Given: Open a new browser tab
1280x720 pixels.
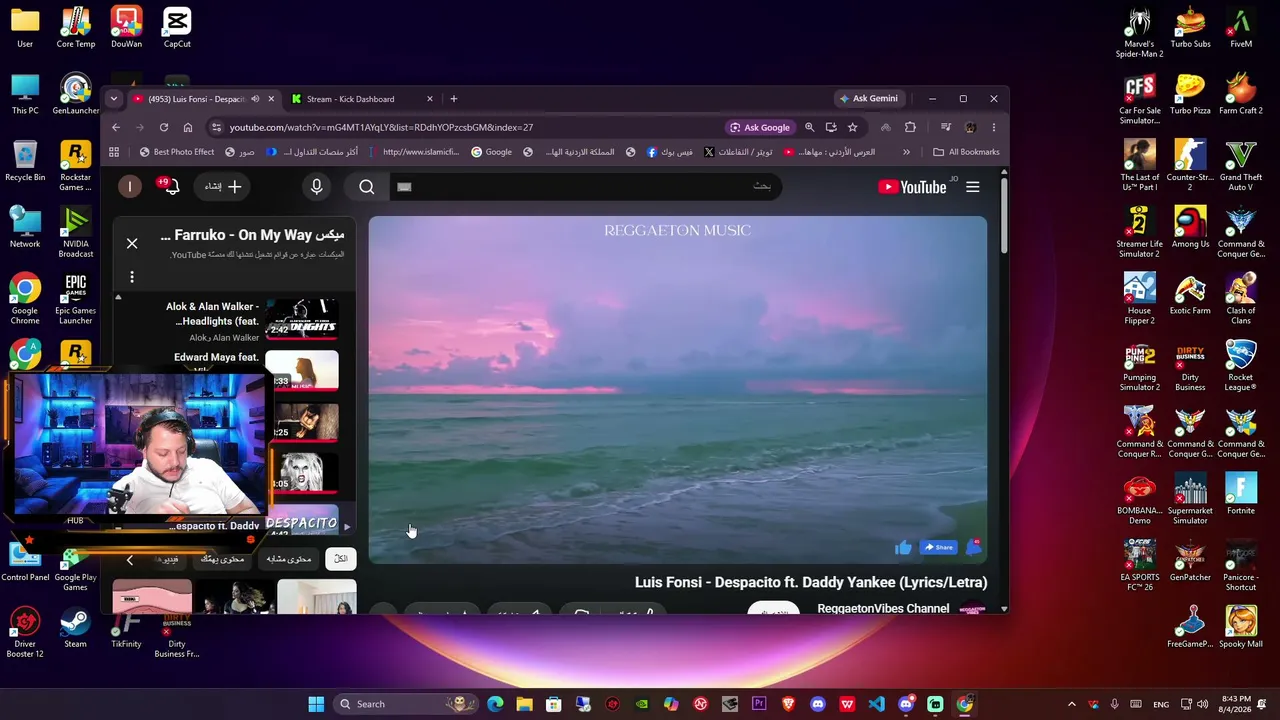Looking at the screenshot, I should click(454, 99).
